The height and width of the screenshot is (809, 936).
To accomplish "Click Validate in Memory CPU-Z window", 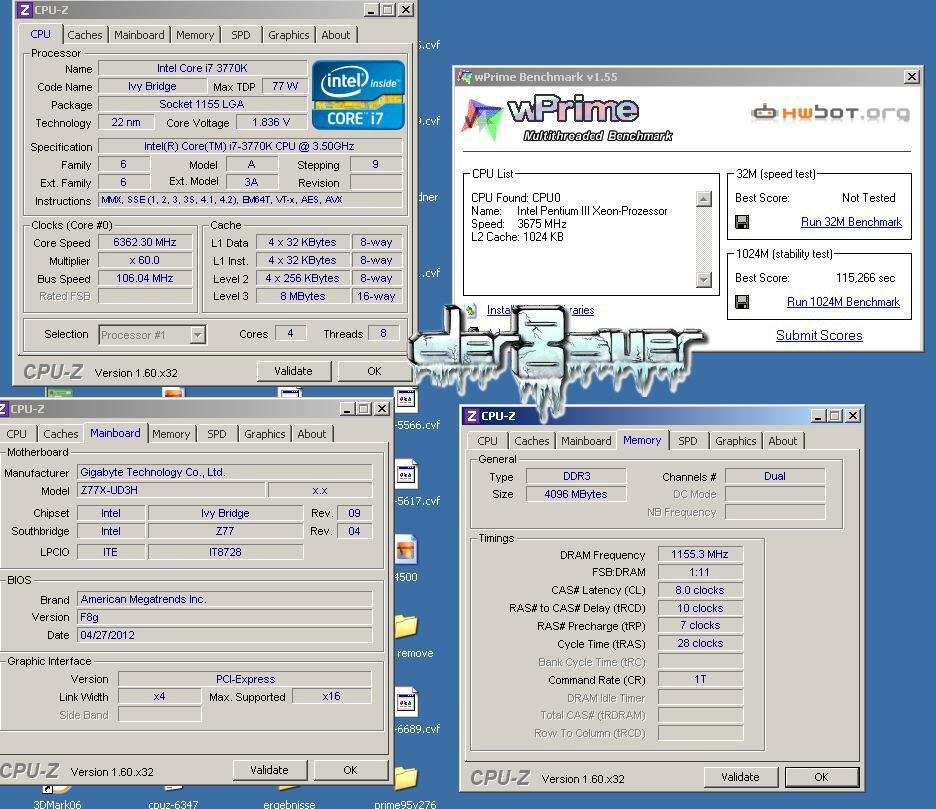I will (740, 777).
